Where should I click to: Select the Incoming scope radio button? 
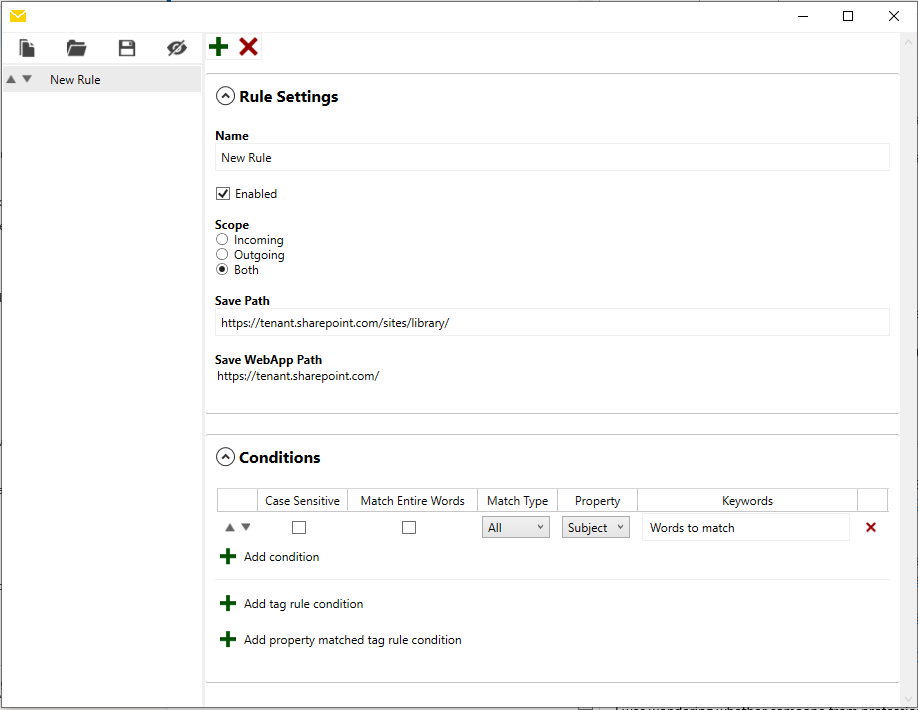coord(222,239)
